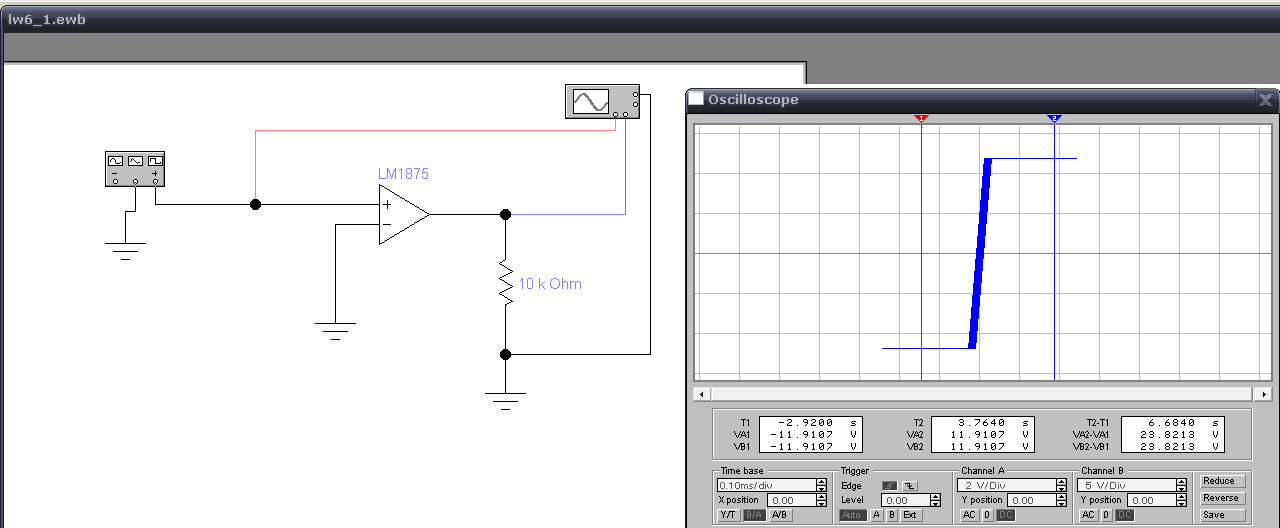This screenshot has width=1280, height=528.
Task: Set trigger to rising edge
Action: (889, 485)
